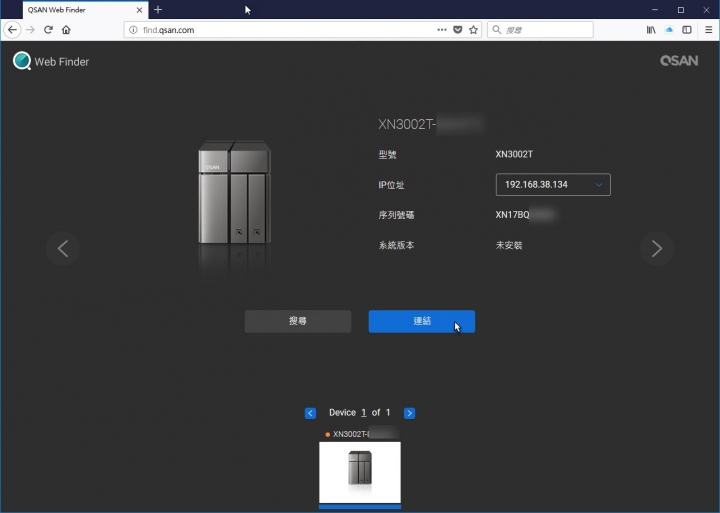
Task: Show next device with large right arrow
Action: (657, 249)
